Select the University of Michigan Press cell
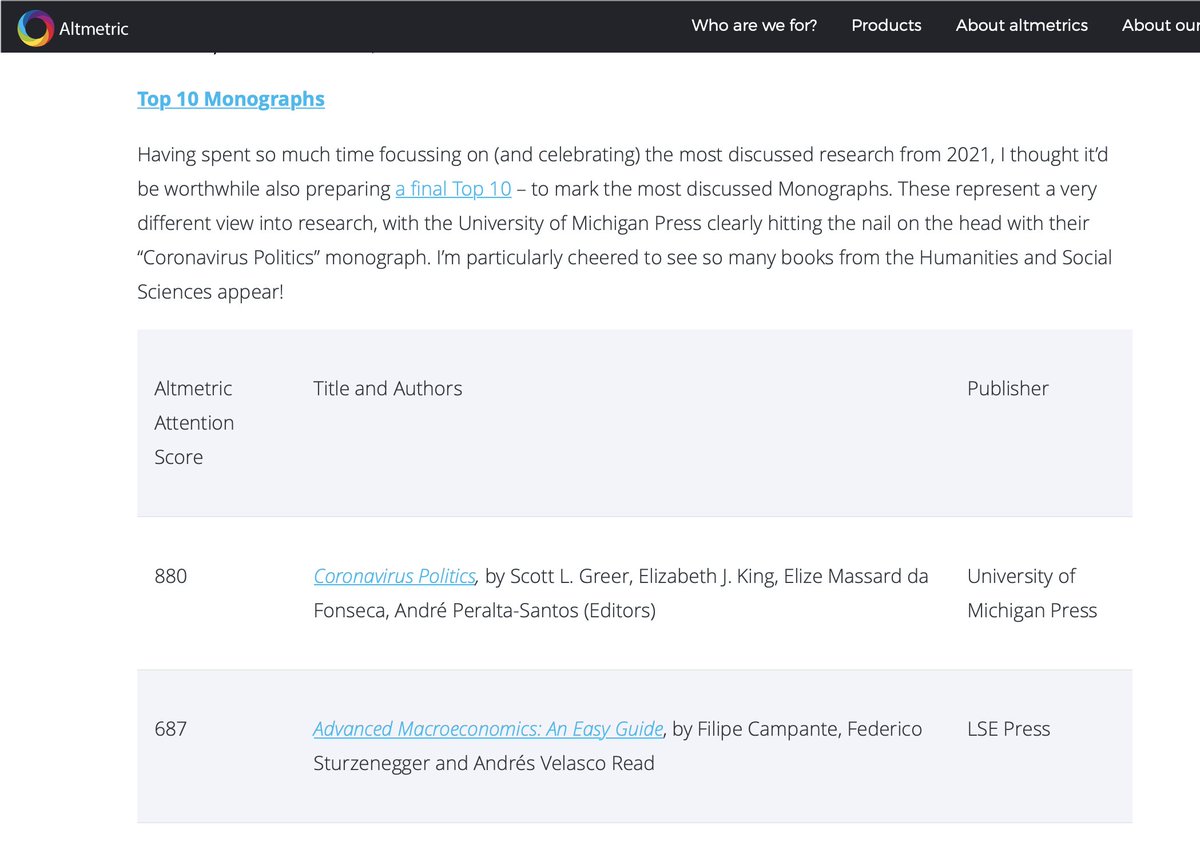1200x849 pixels. point(1032,593)
